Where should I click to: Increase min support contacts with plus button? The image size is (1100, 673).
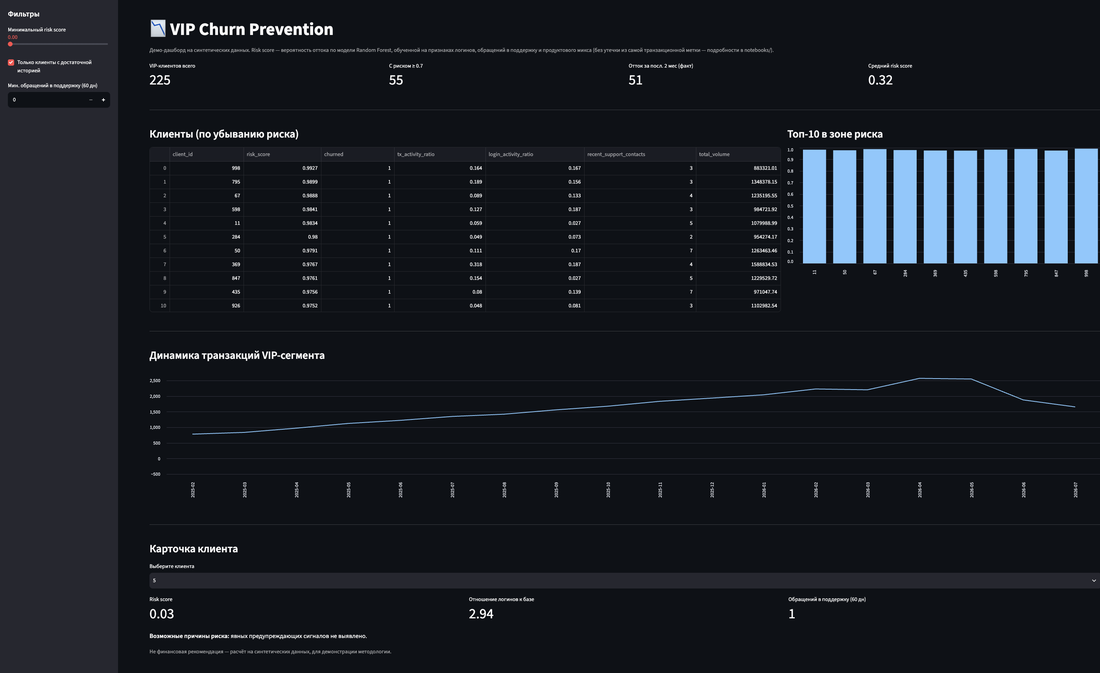tap(103, 100)
